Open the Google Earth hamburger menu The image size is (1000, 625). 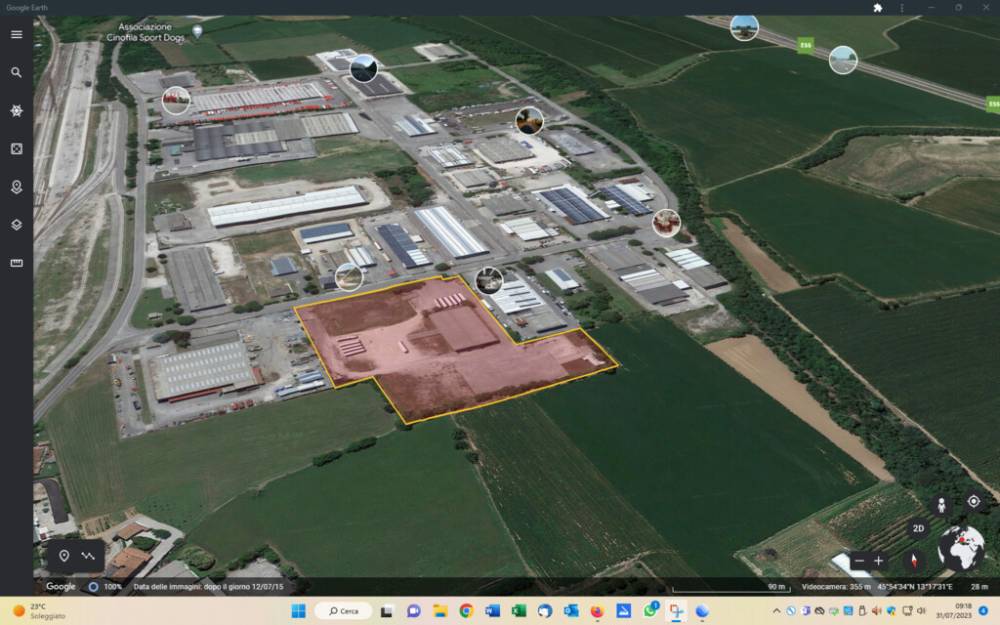click(16, 34)
